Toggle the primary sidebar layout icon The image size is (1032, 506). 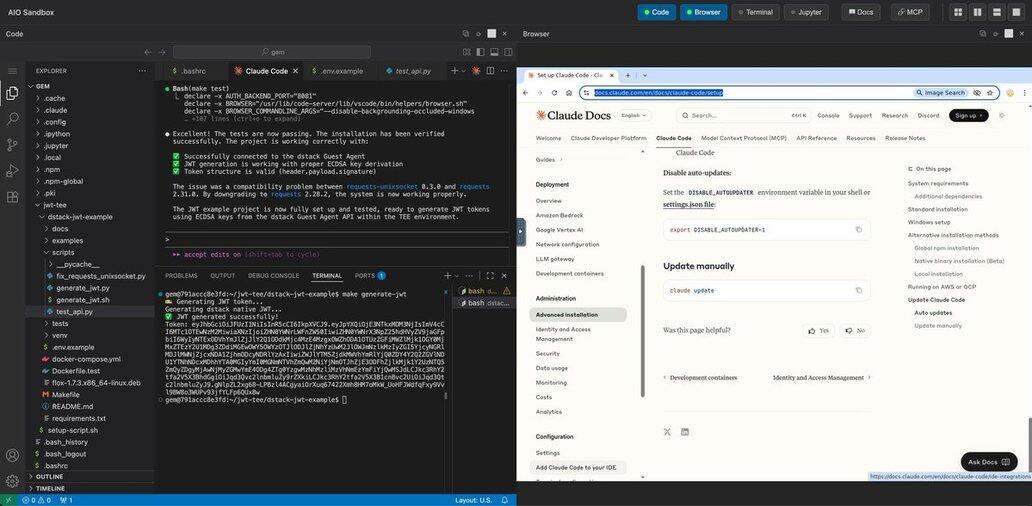click(x=480, y=52)
